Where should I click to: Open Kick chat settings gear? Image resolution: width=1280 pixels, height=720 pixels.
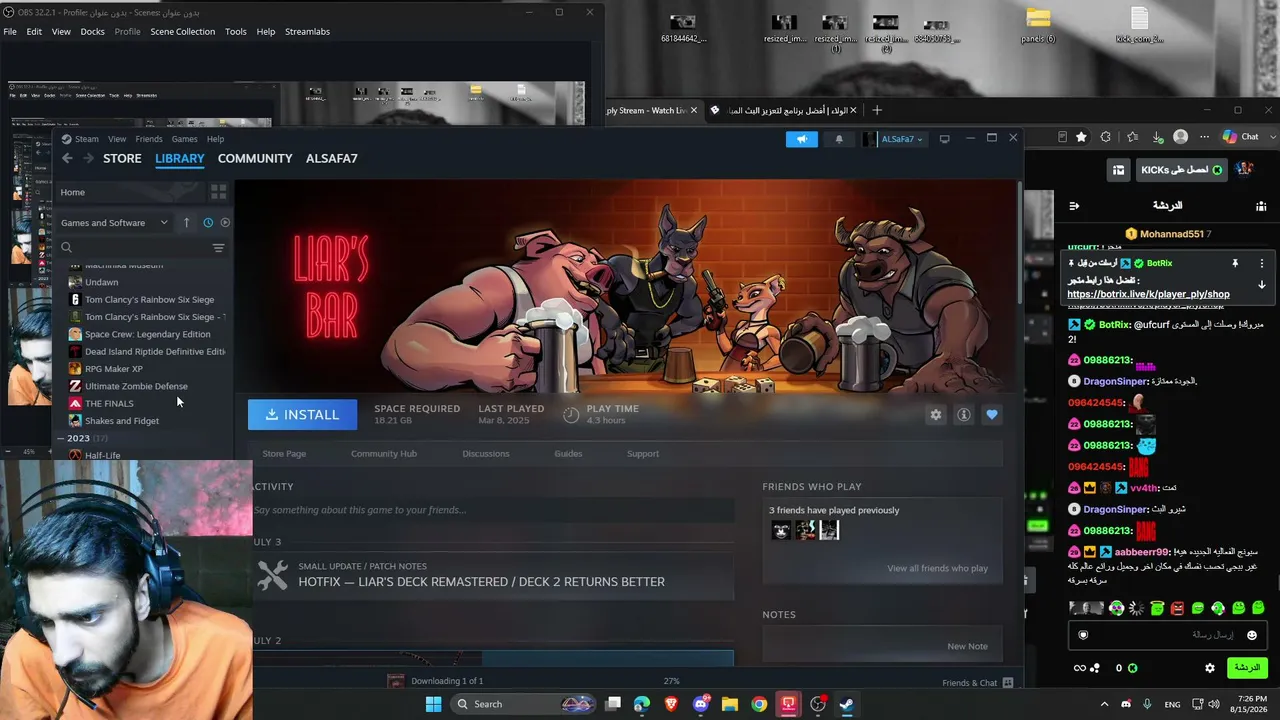coord(1210,668)
